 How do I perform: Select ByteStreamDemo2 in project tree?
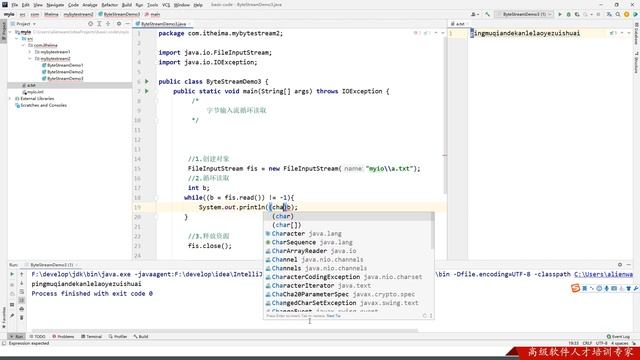(62, 72)
